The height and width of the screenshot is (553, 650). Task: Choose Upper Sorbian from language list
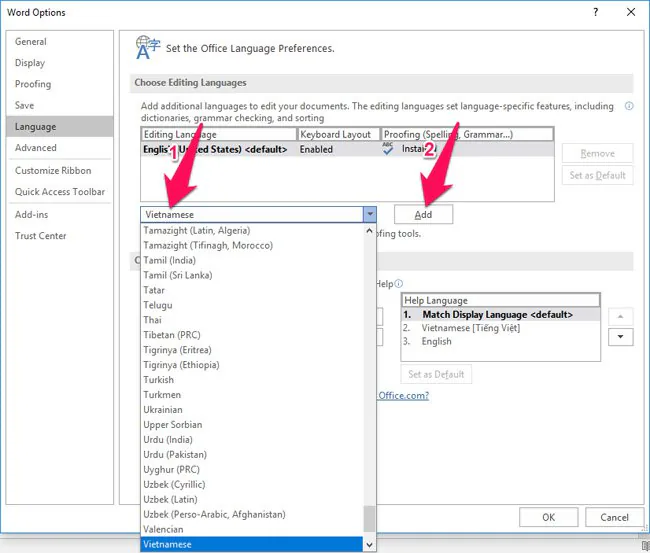(252, 424)
